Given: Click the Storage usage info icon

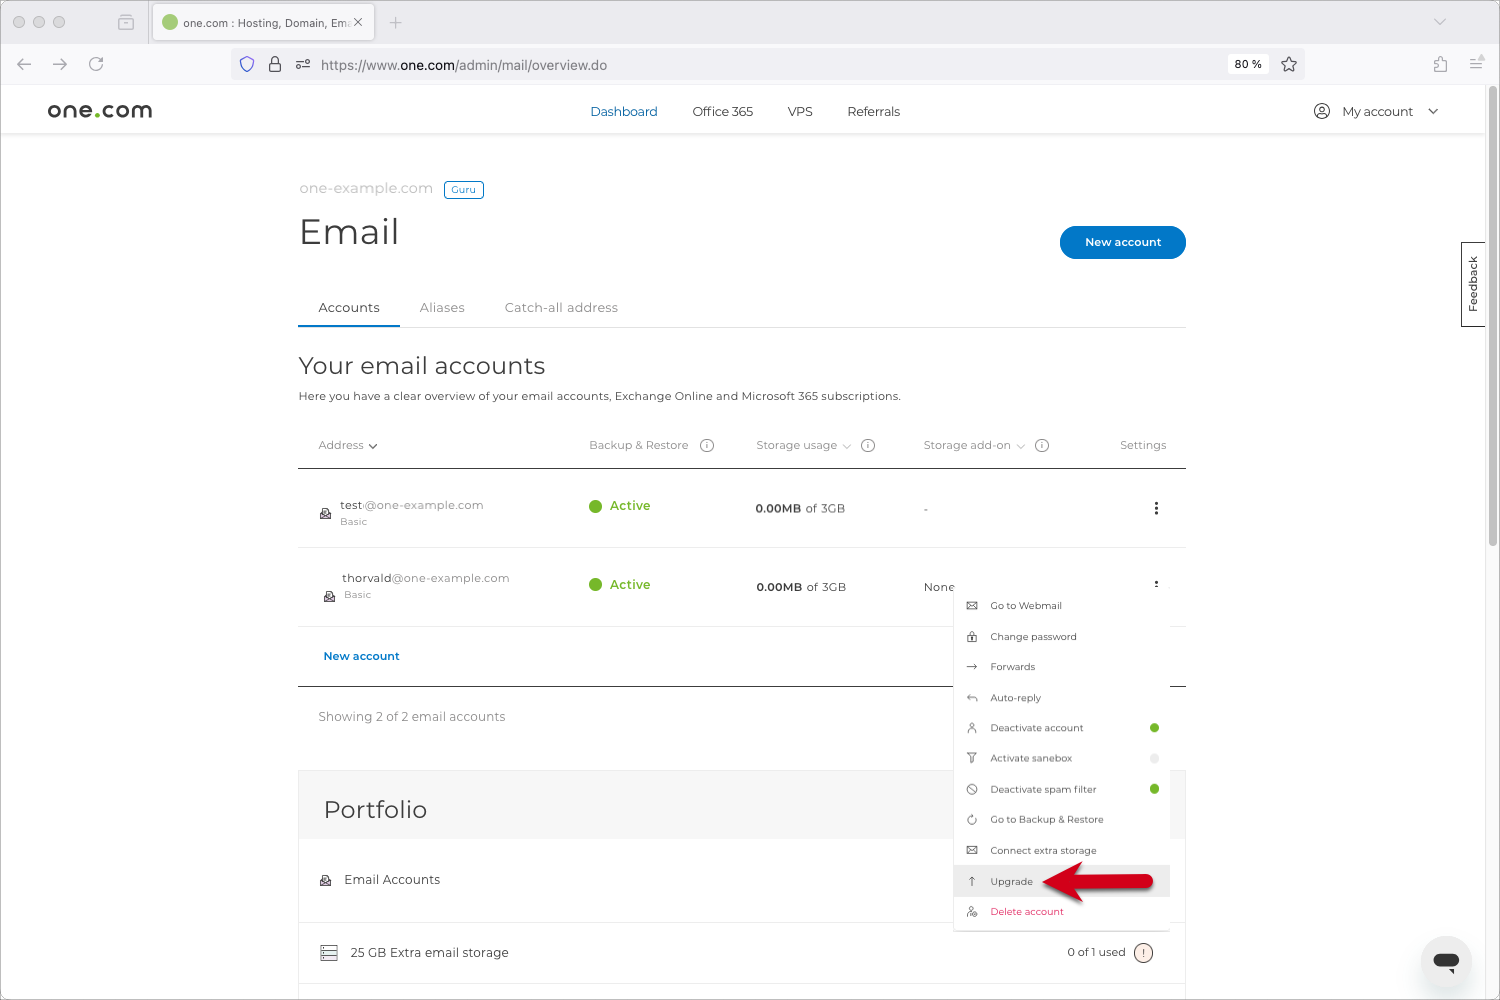Looking at the screenshot, I should click(x=868, y=446).
